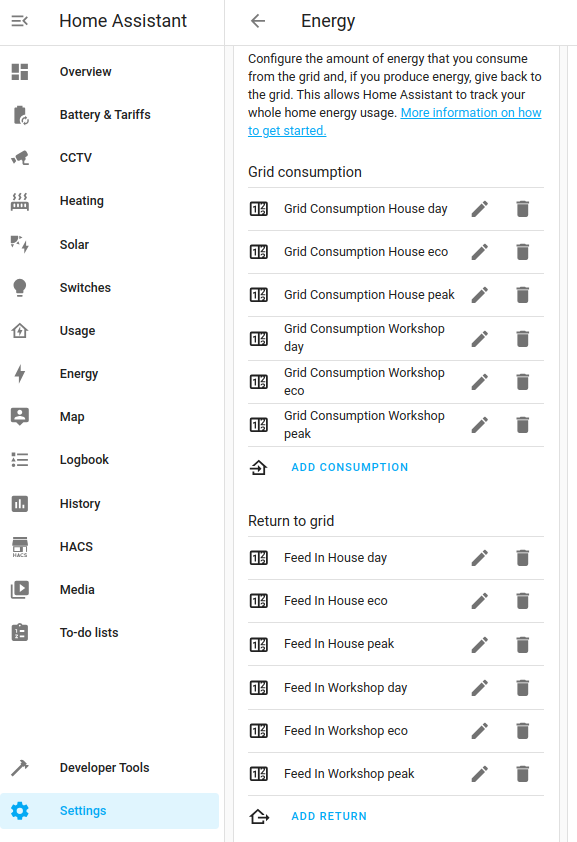Screen dimensions: 577x842
Task: Open Energy in the sidebar
Action: [109, 373]
